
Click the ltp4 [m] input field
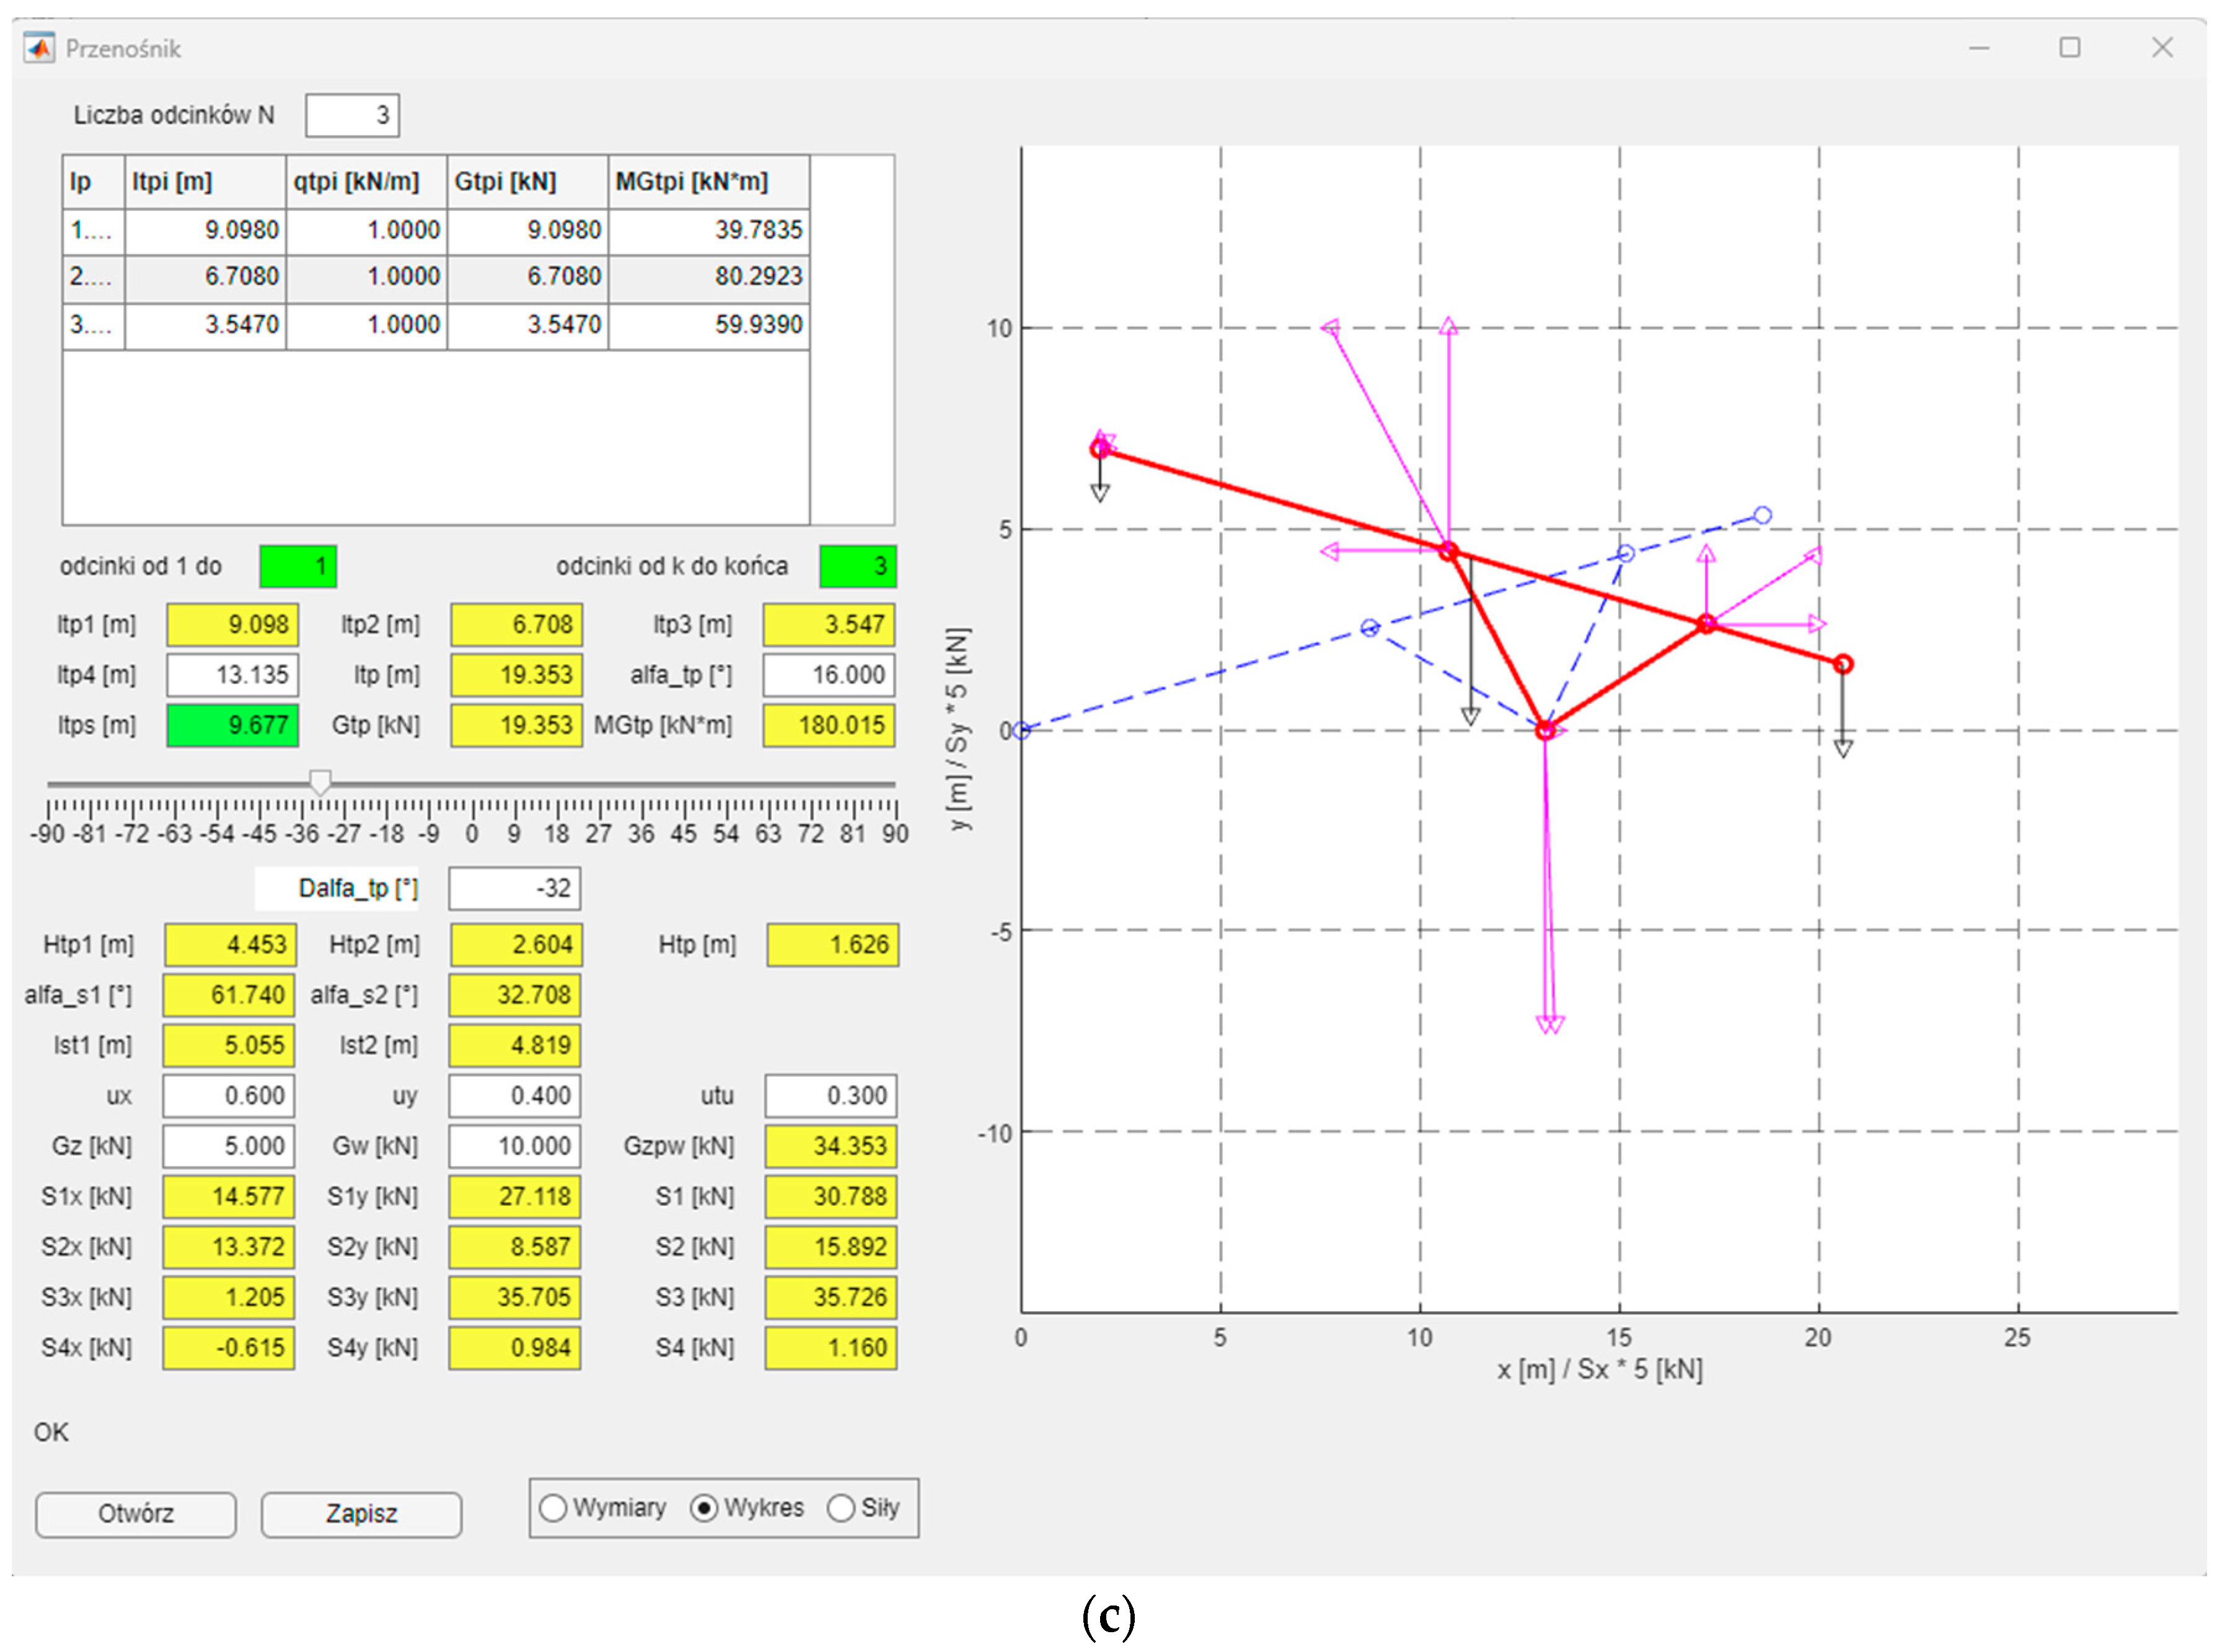[232, 675]
